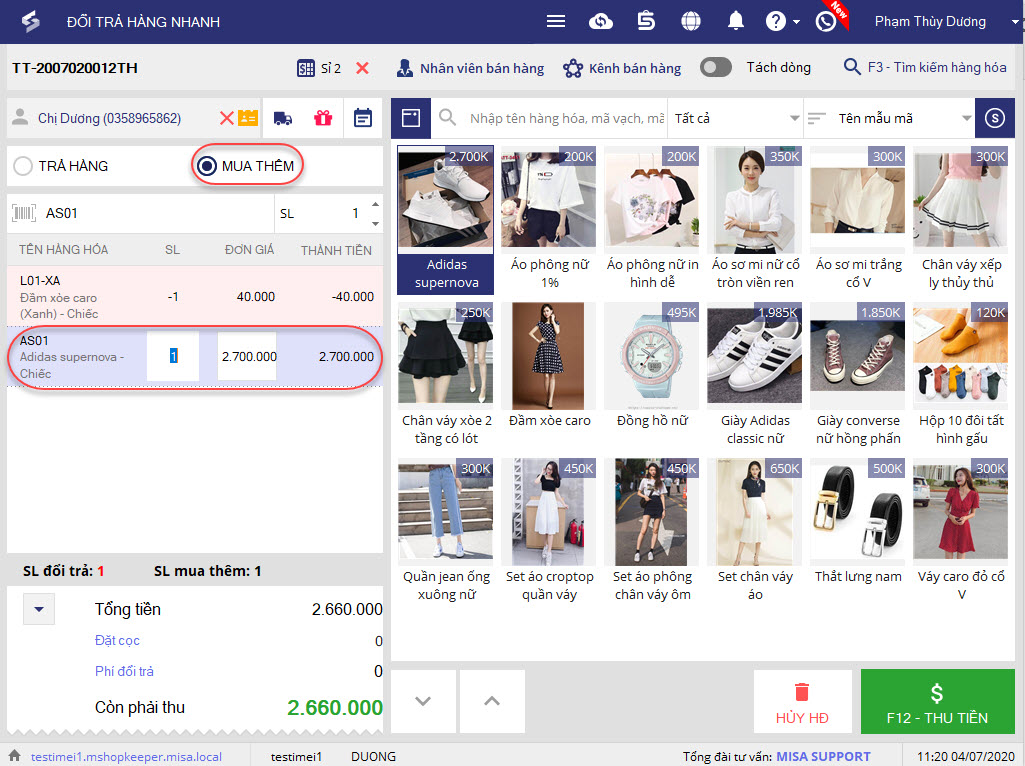Toggle product grid view icon
Screen dimensions: 1025x766
[x=411, y=118]
